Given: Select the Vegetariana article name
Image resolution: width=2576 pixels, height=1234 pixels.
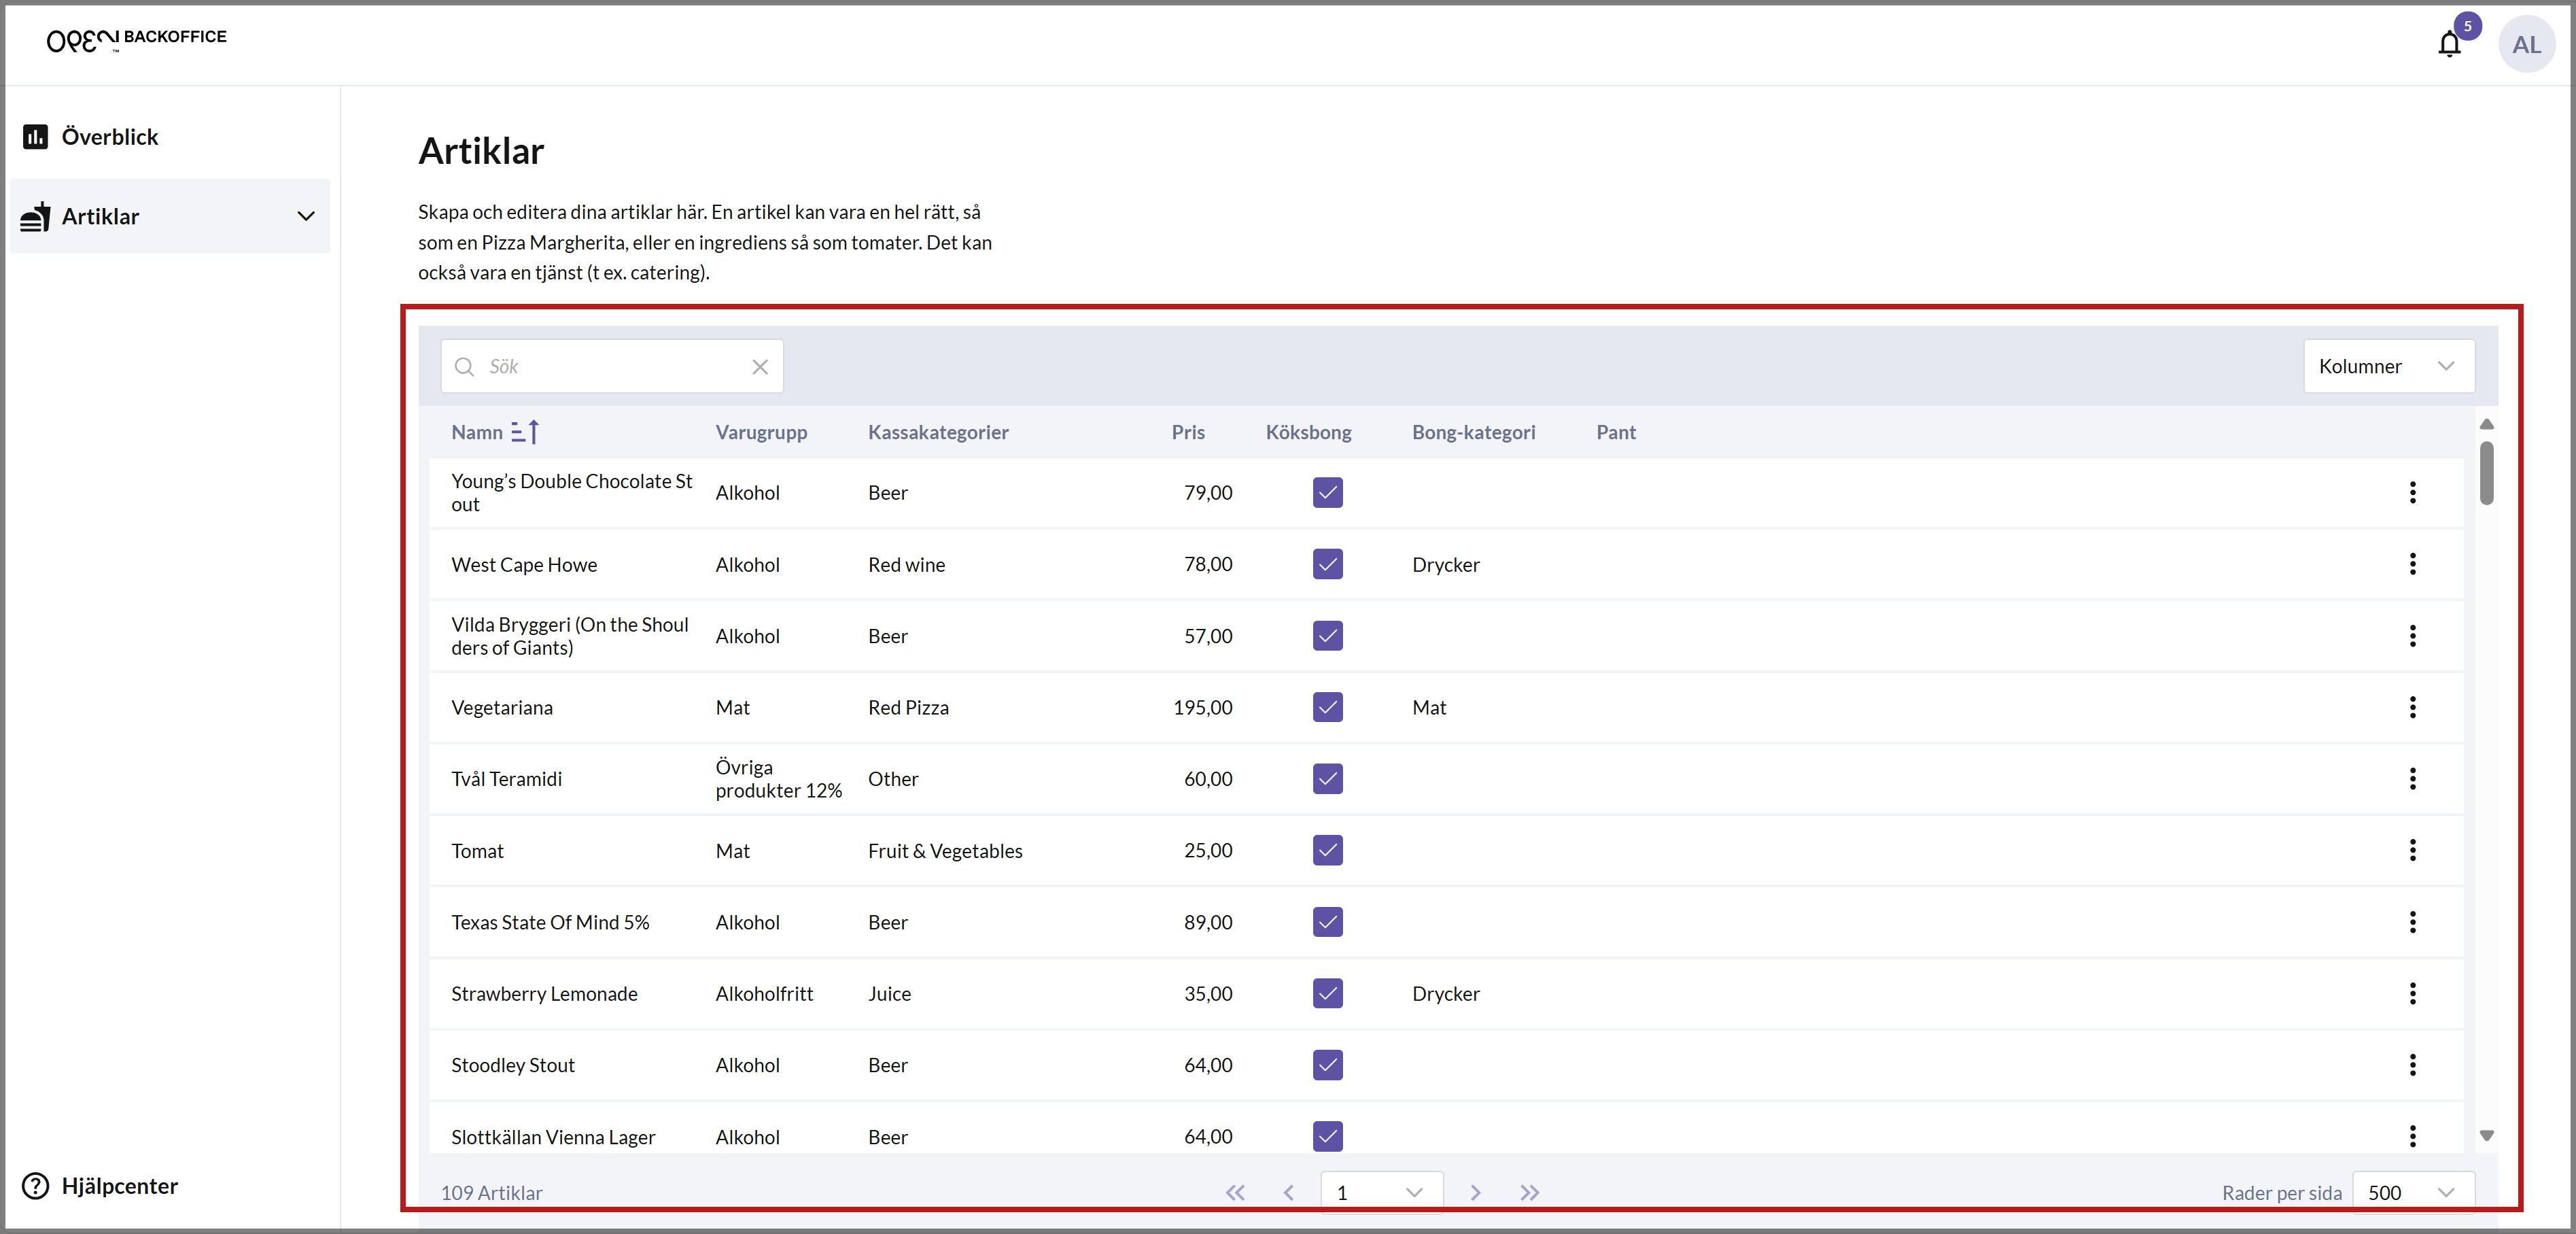Looking at the screenshot, I should pos(501,707).
